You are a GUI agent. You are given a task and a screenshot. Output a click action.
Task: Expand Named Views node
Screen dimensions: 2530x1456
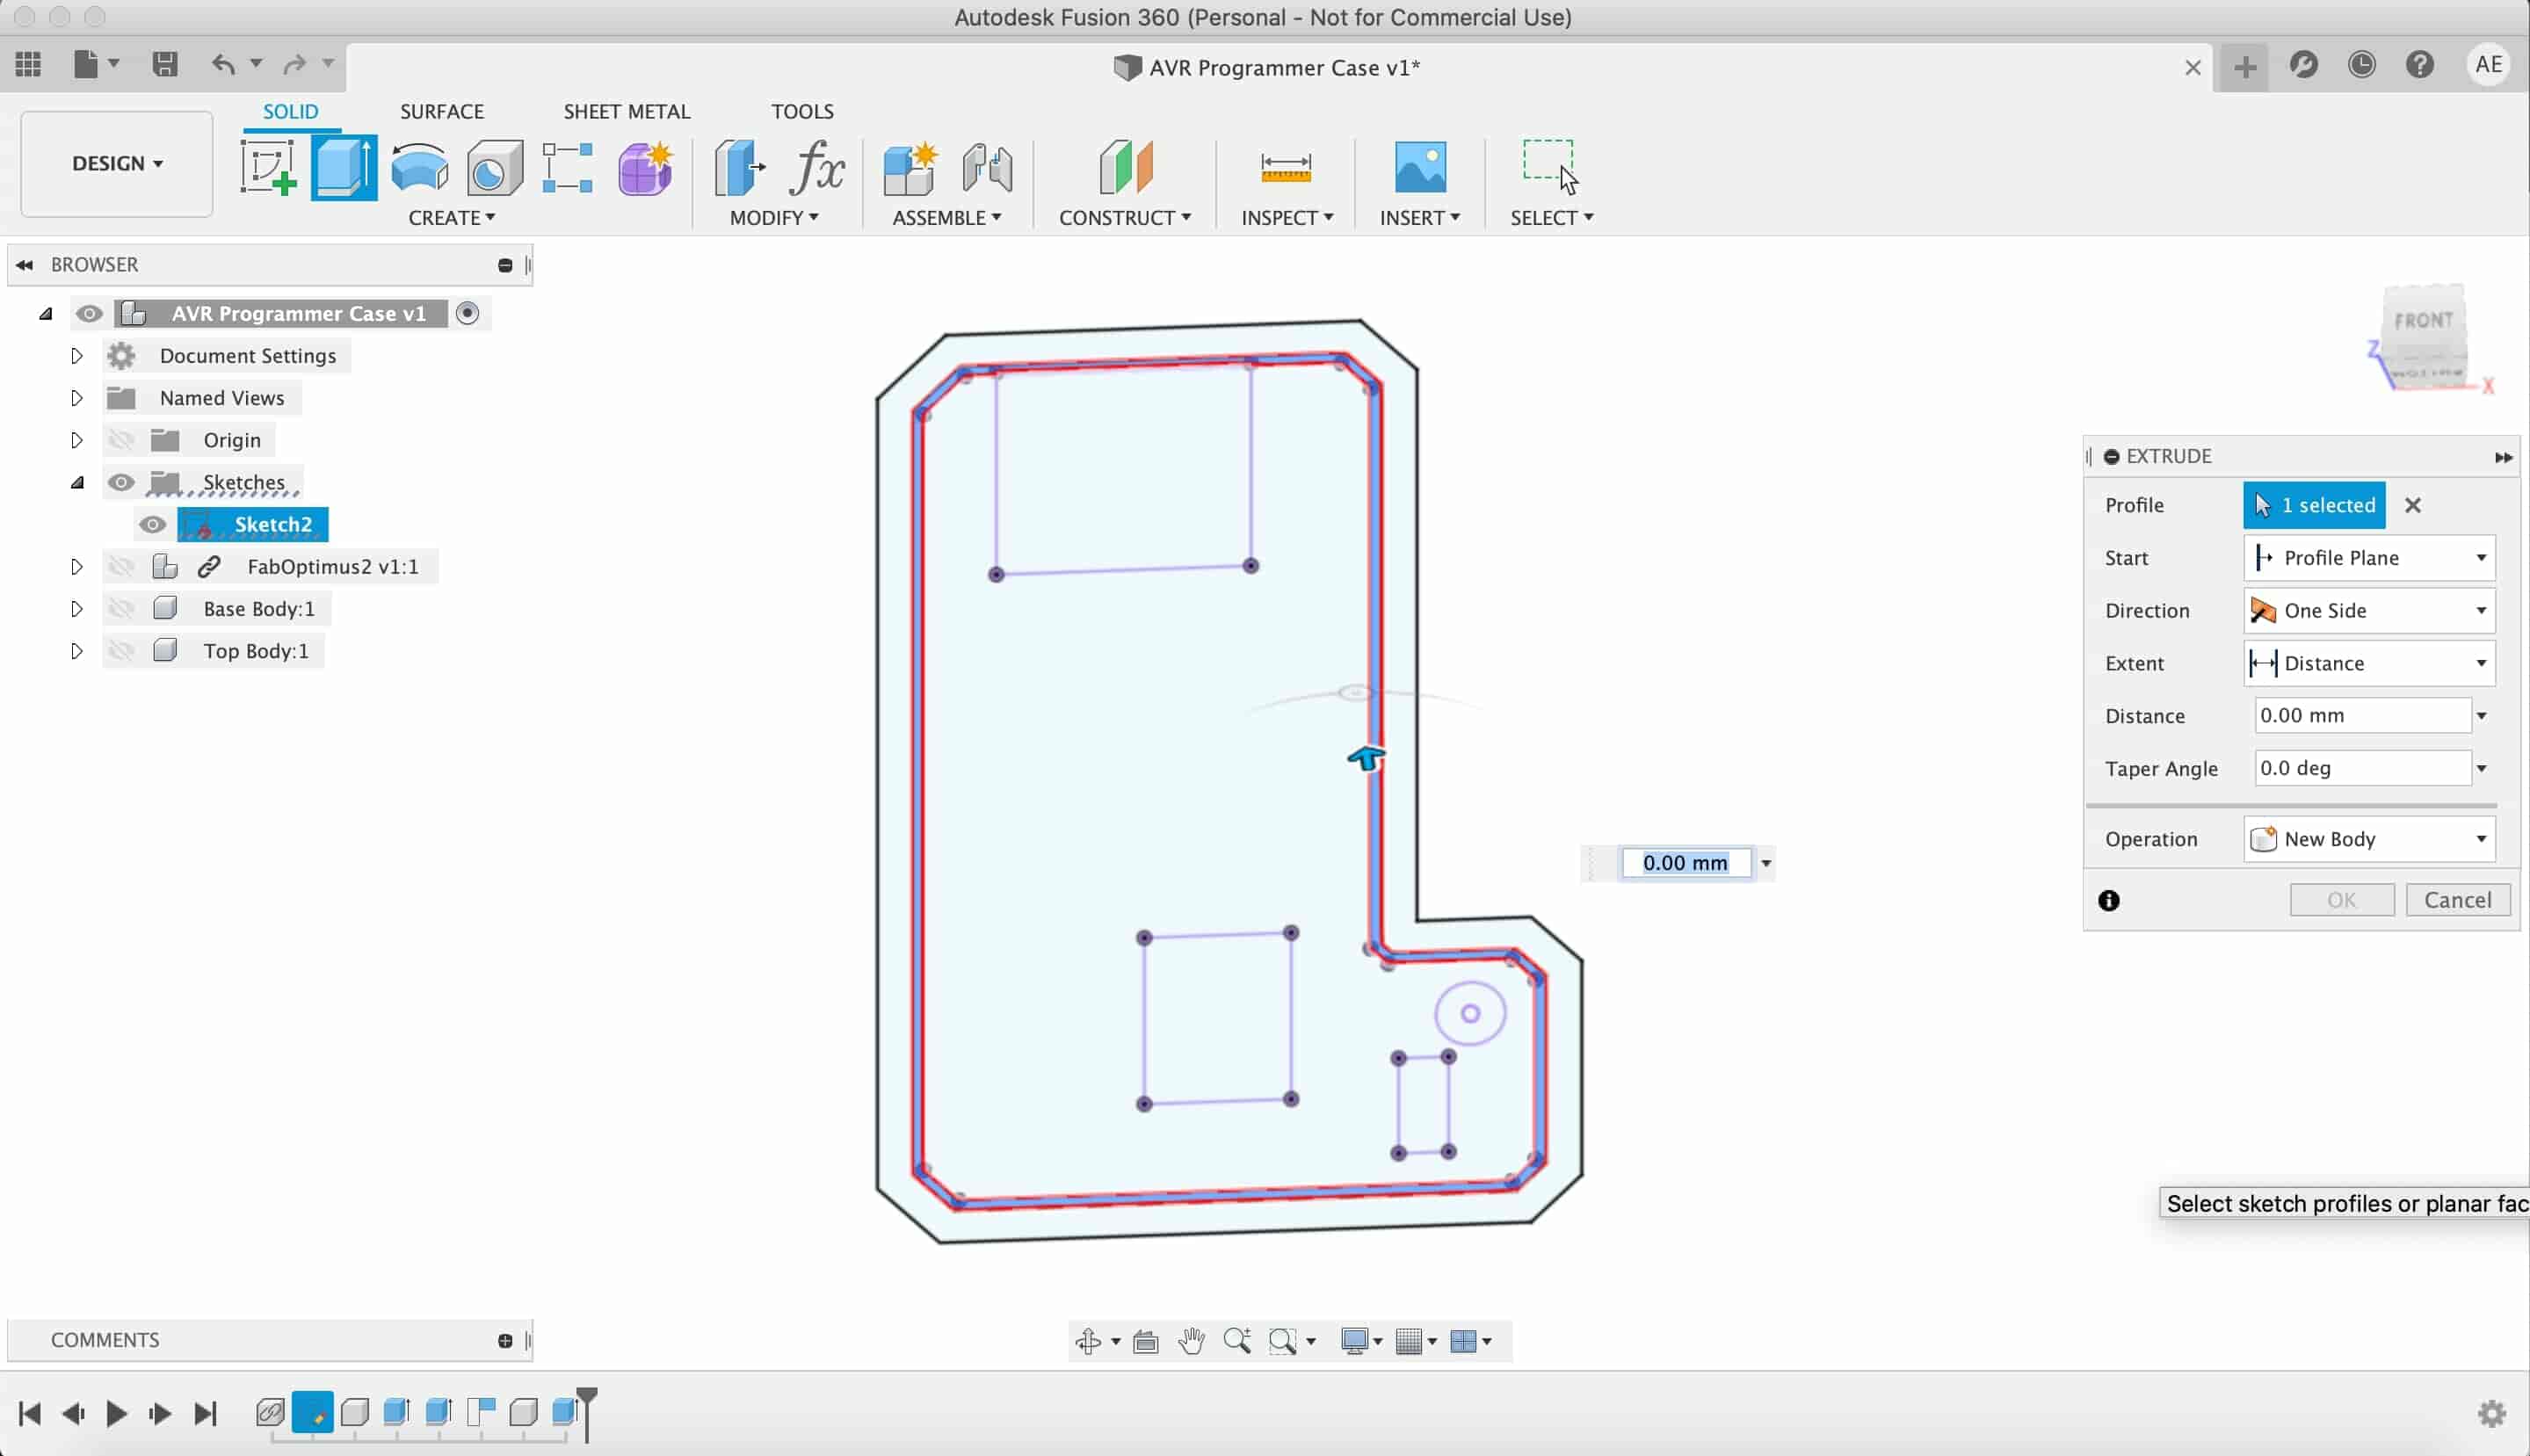coord(76,398)
